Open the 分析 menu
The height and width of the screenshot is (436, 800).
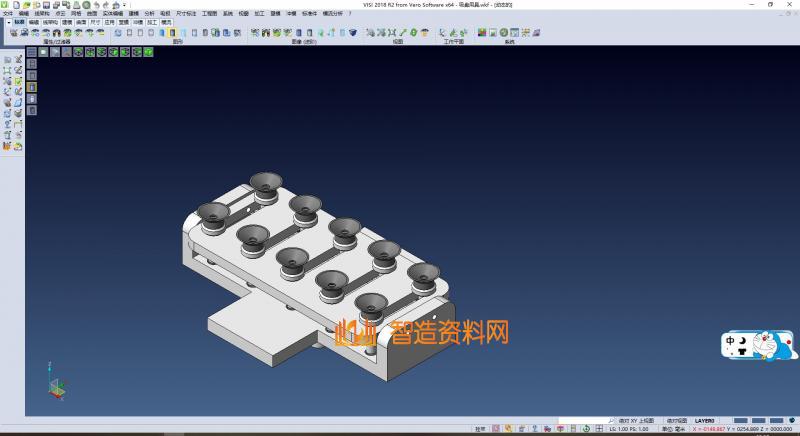149,13
